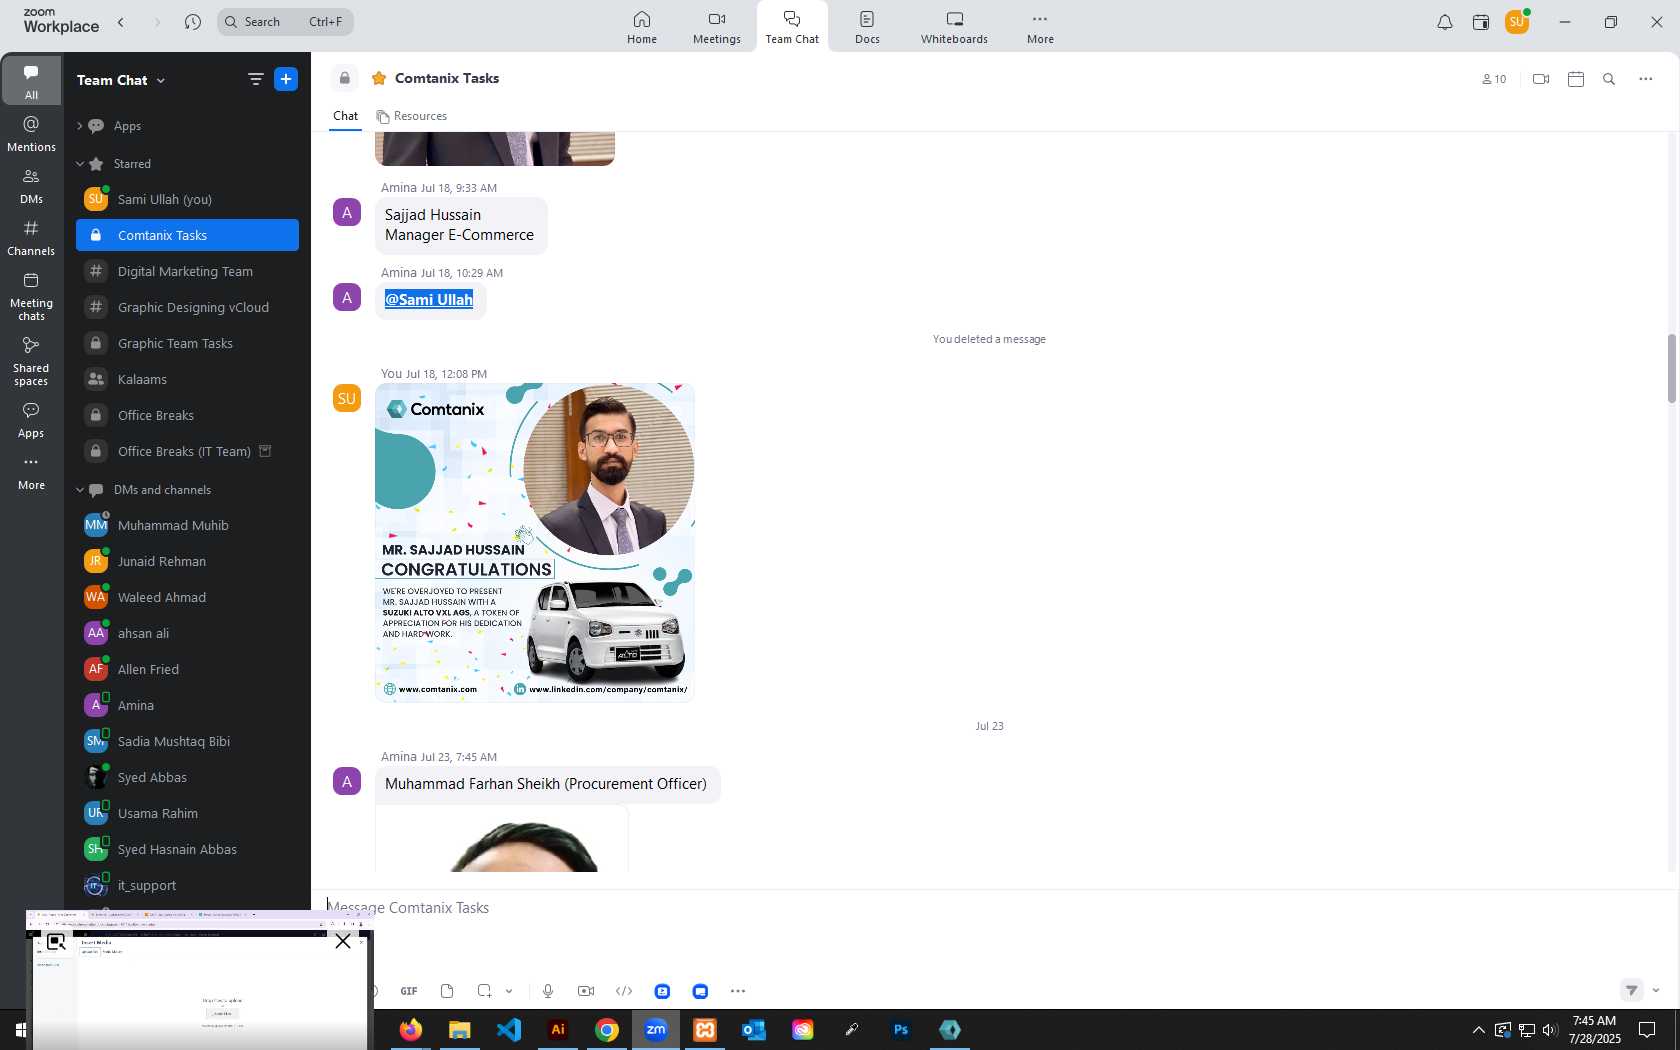1680x1050 pixels.
Task: Collapse the DMs and channels section
Action: pyautogui.click(x=80, y=490)
